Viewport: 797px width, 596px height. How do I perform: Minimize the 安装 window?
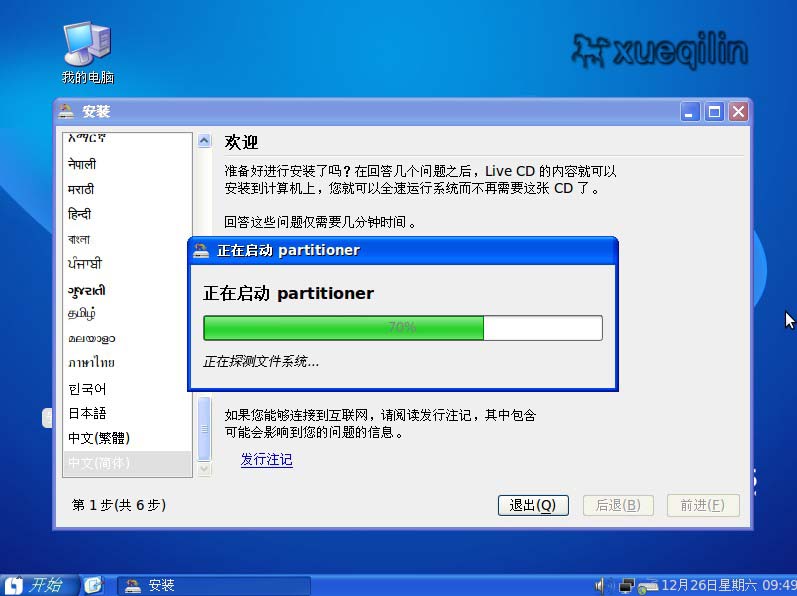point(690,111)
